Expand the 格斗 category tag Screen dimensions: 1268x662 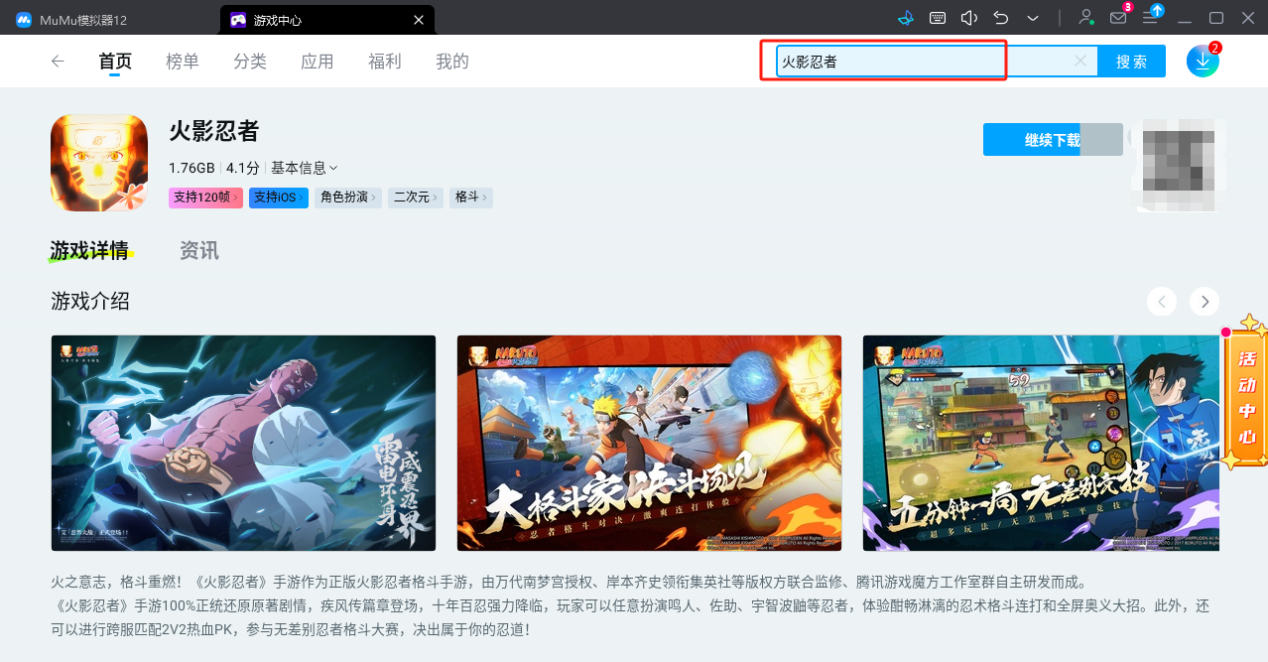tap(470, 197)
